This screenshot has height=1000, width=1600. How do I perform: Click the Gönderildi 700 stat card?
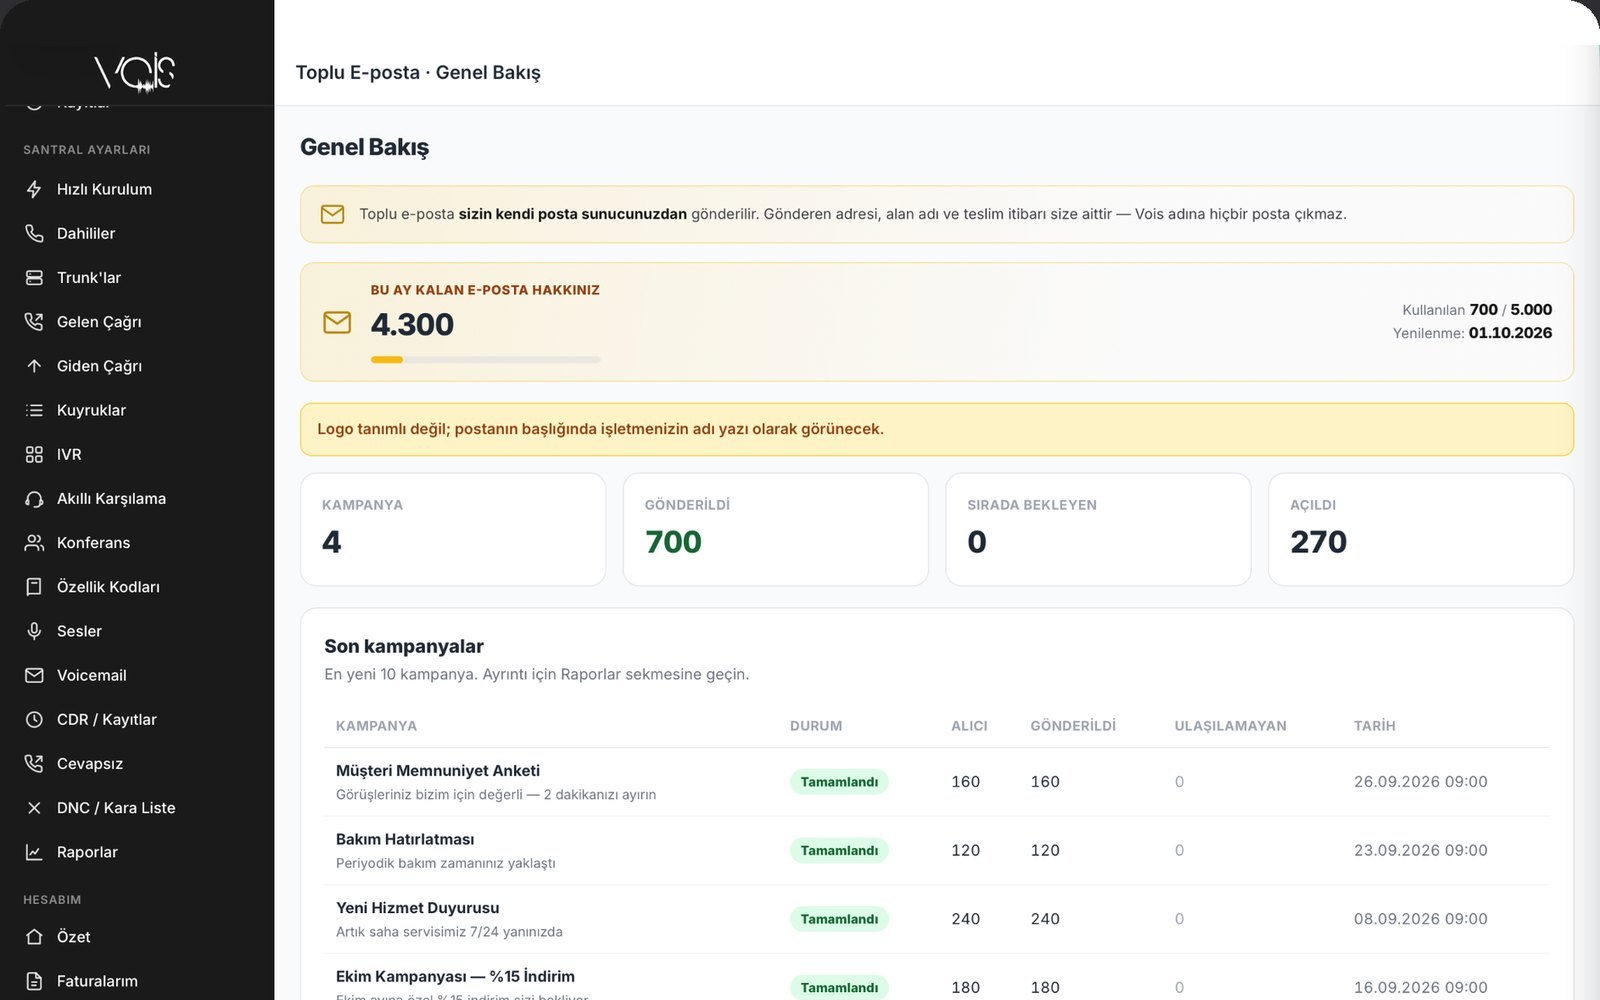(x=776, y=529)
